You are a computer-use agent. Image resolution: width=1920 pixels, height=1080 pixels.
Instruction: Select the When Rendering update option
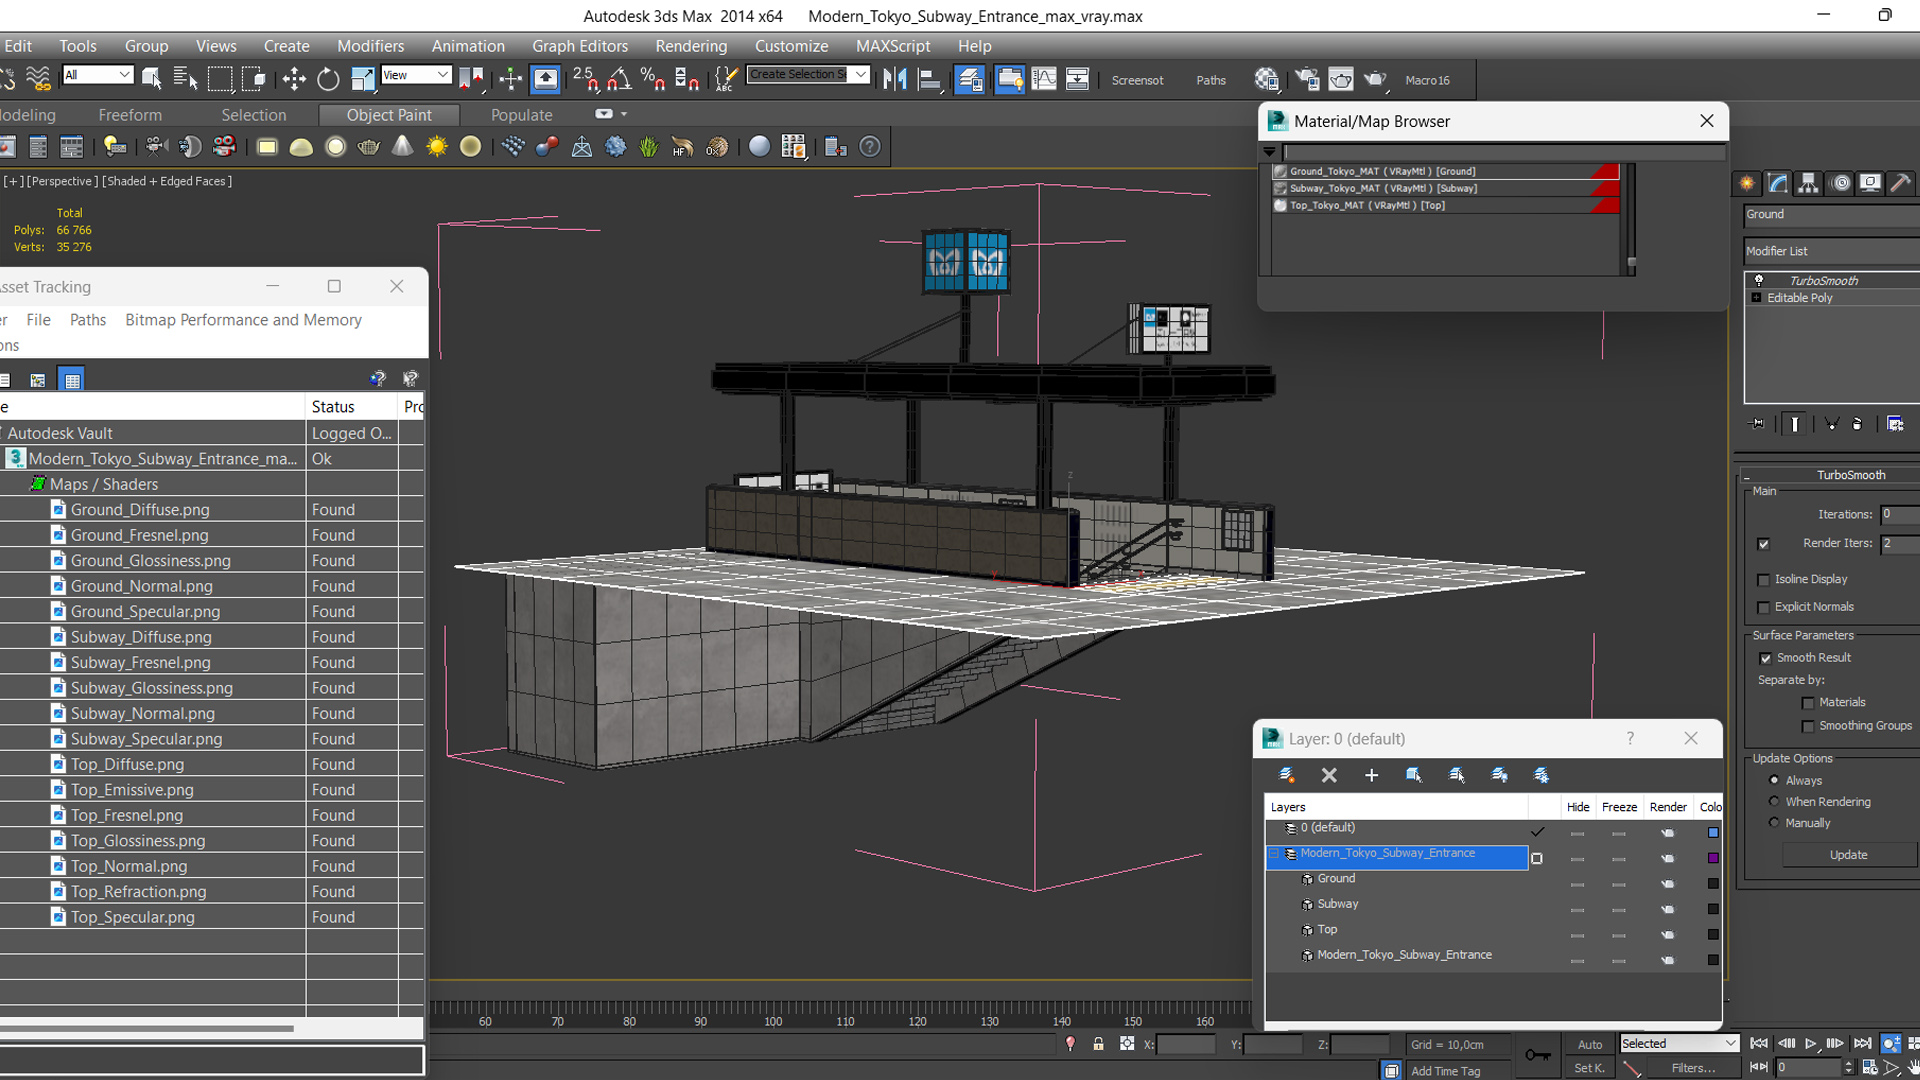click(x=1775, y=802)
